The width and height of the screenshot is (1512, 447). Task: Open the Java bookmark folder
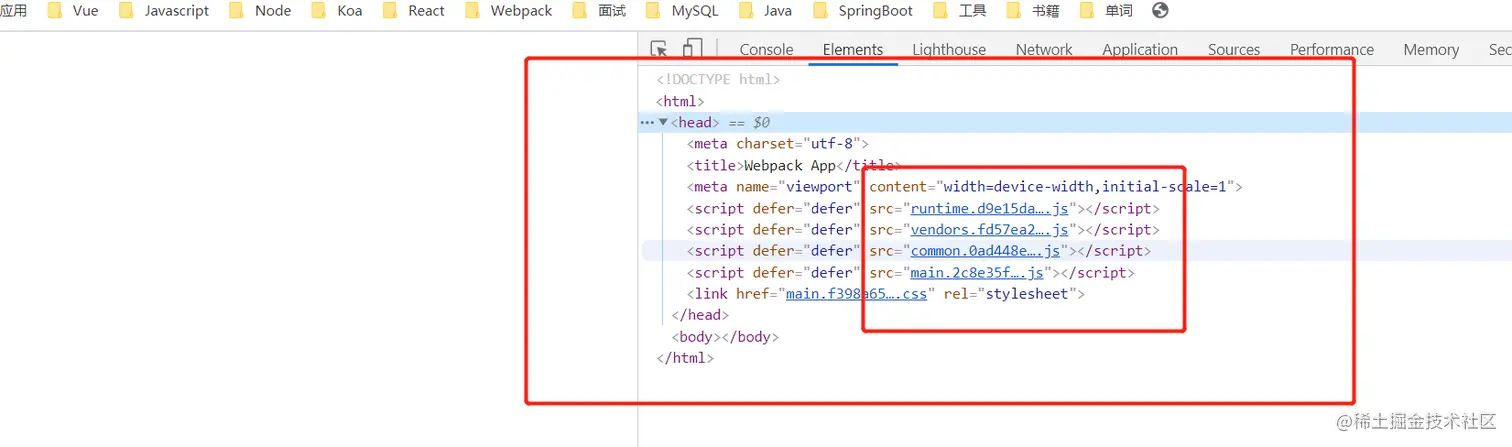[x=766, y=11]
